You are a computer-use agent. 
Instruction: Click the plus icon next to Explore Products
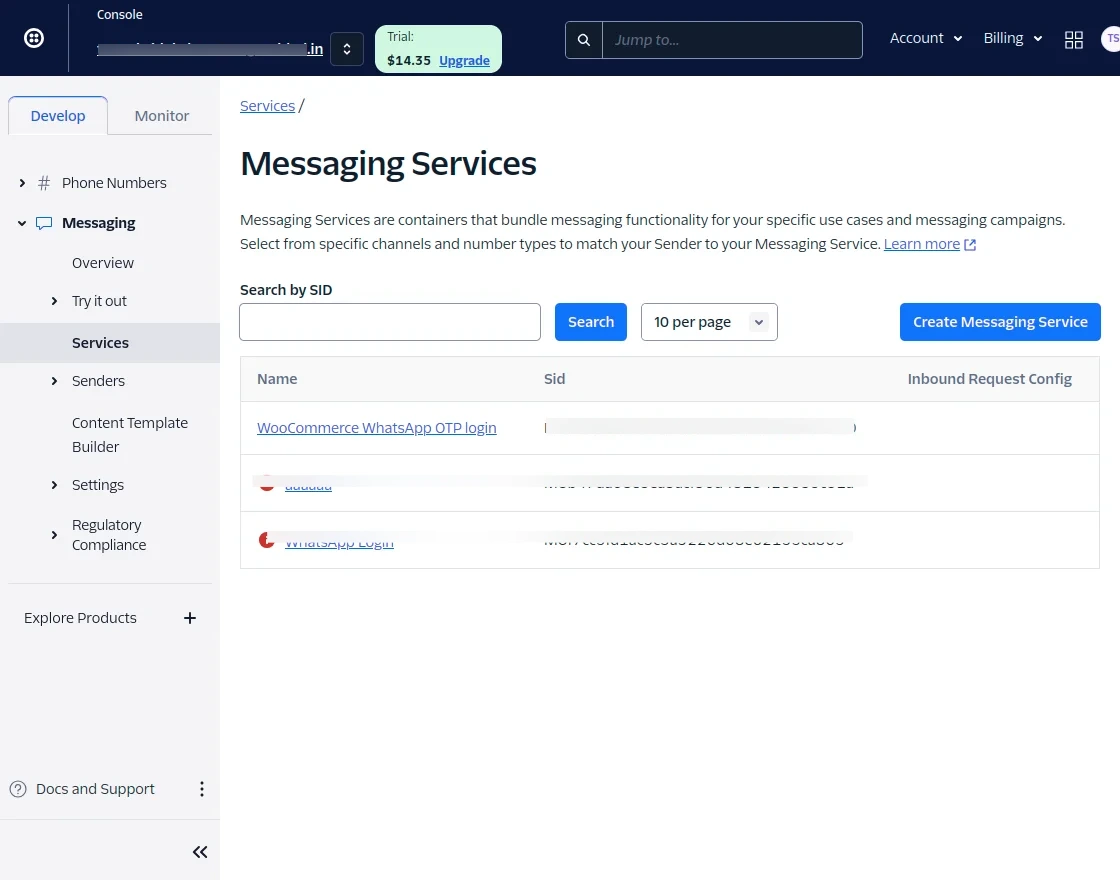click(x=190, y=618)
